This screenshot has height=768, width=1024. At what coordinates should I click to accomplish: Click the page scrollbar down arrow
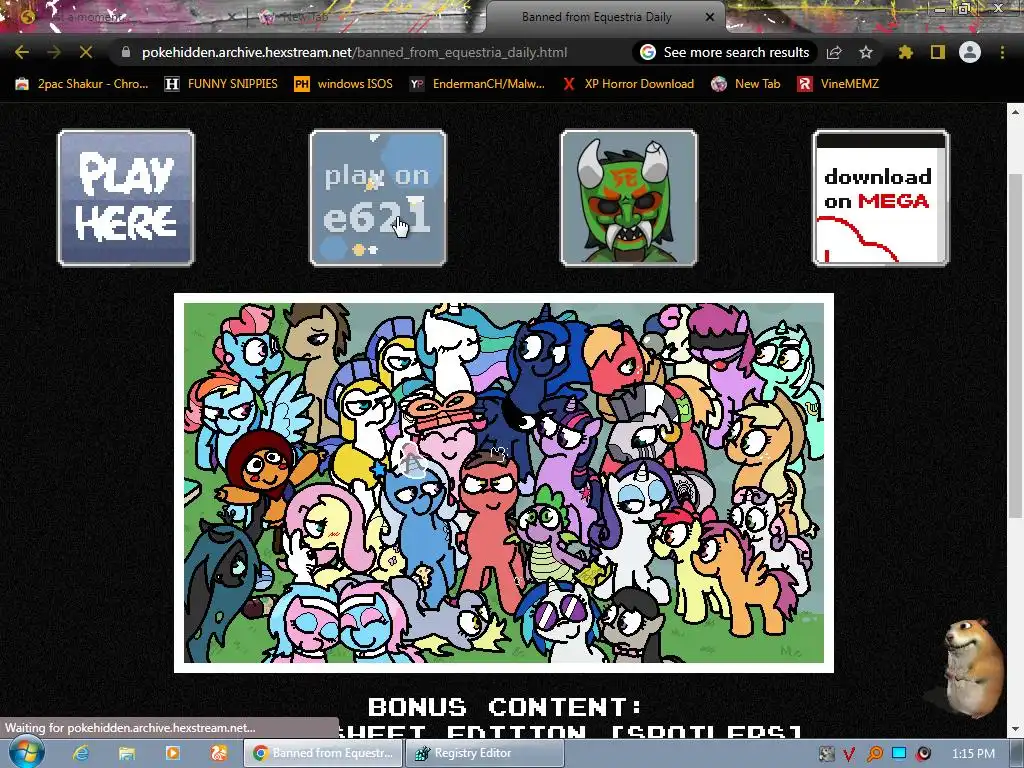[1015, 728]
